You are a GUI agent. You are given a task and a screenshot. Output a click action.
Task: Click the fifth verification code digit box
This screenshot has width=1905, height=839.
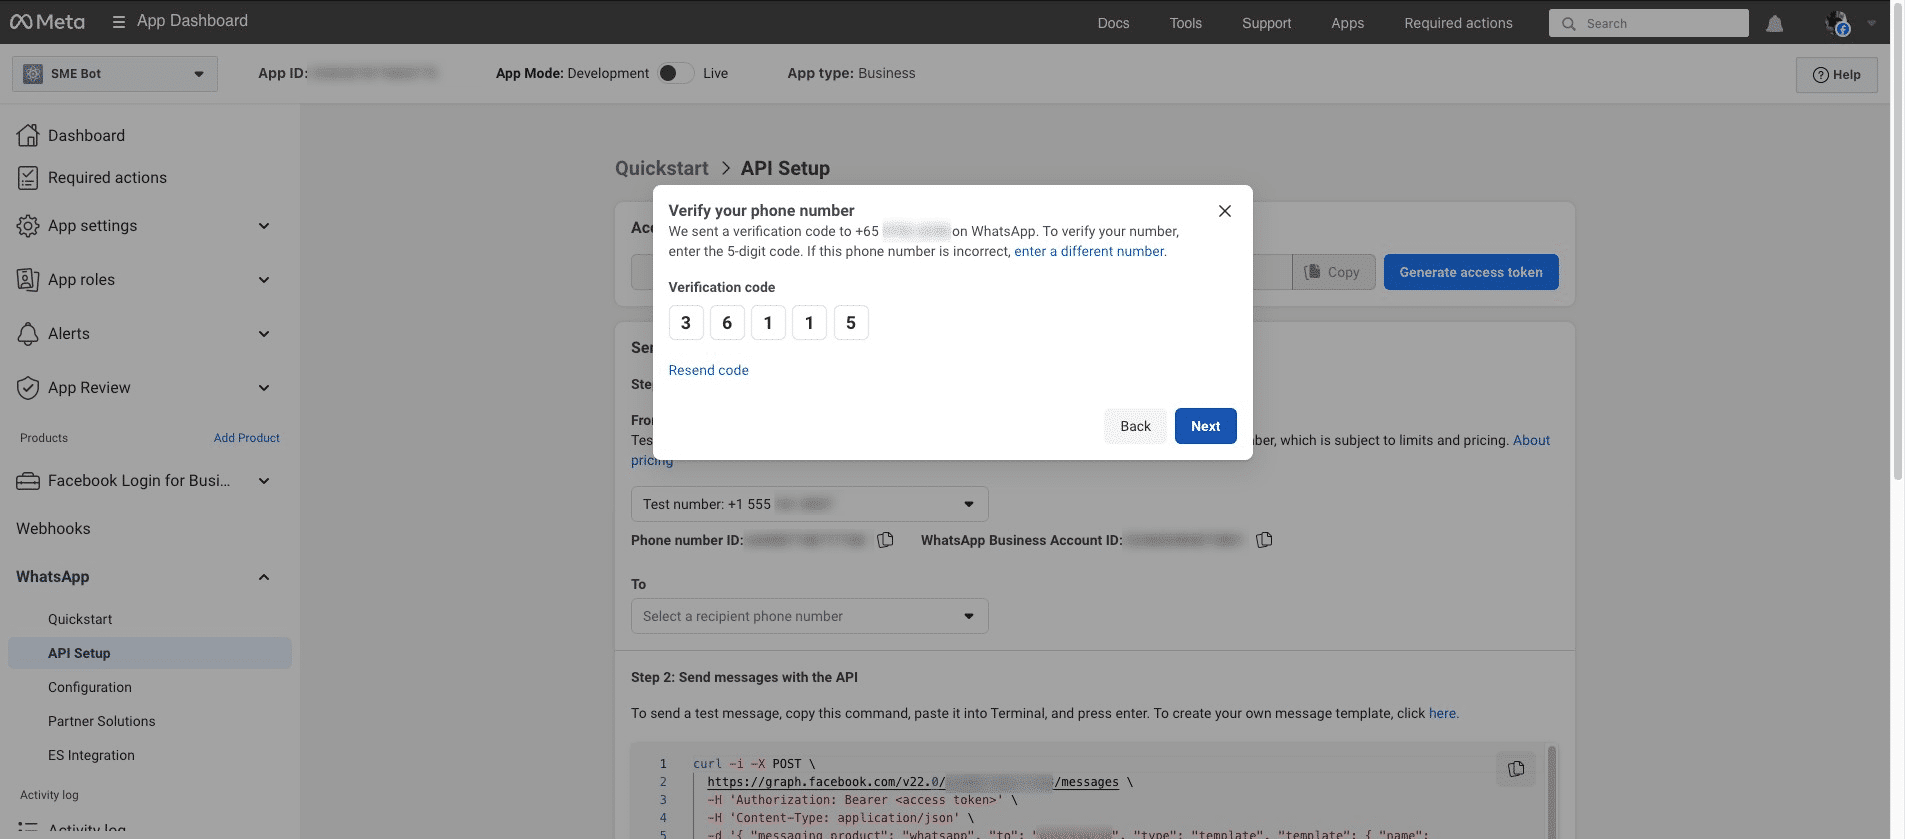[x=851, y=323]
